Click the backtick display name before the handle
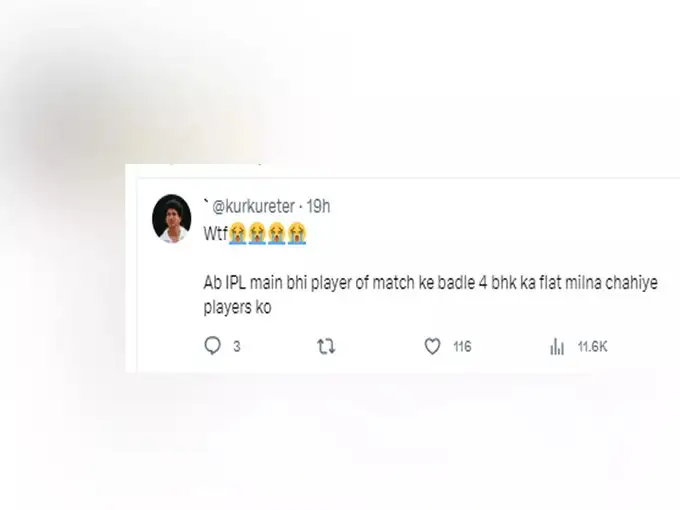The height and width of the screenshot is (510, 680). click(206, 201)
